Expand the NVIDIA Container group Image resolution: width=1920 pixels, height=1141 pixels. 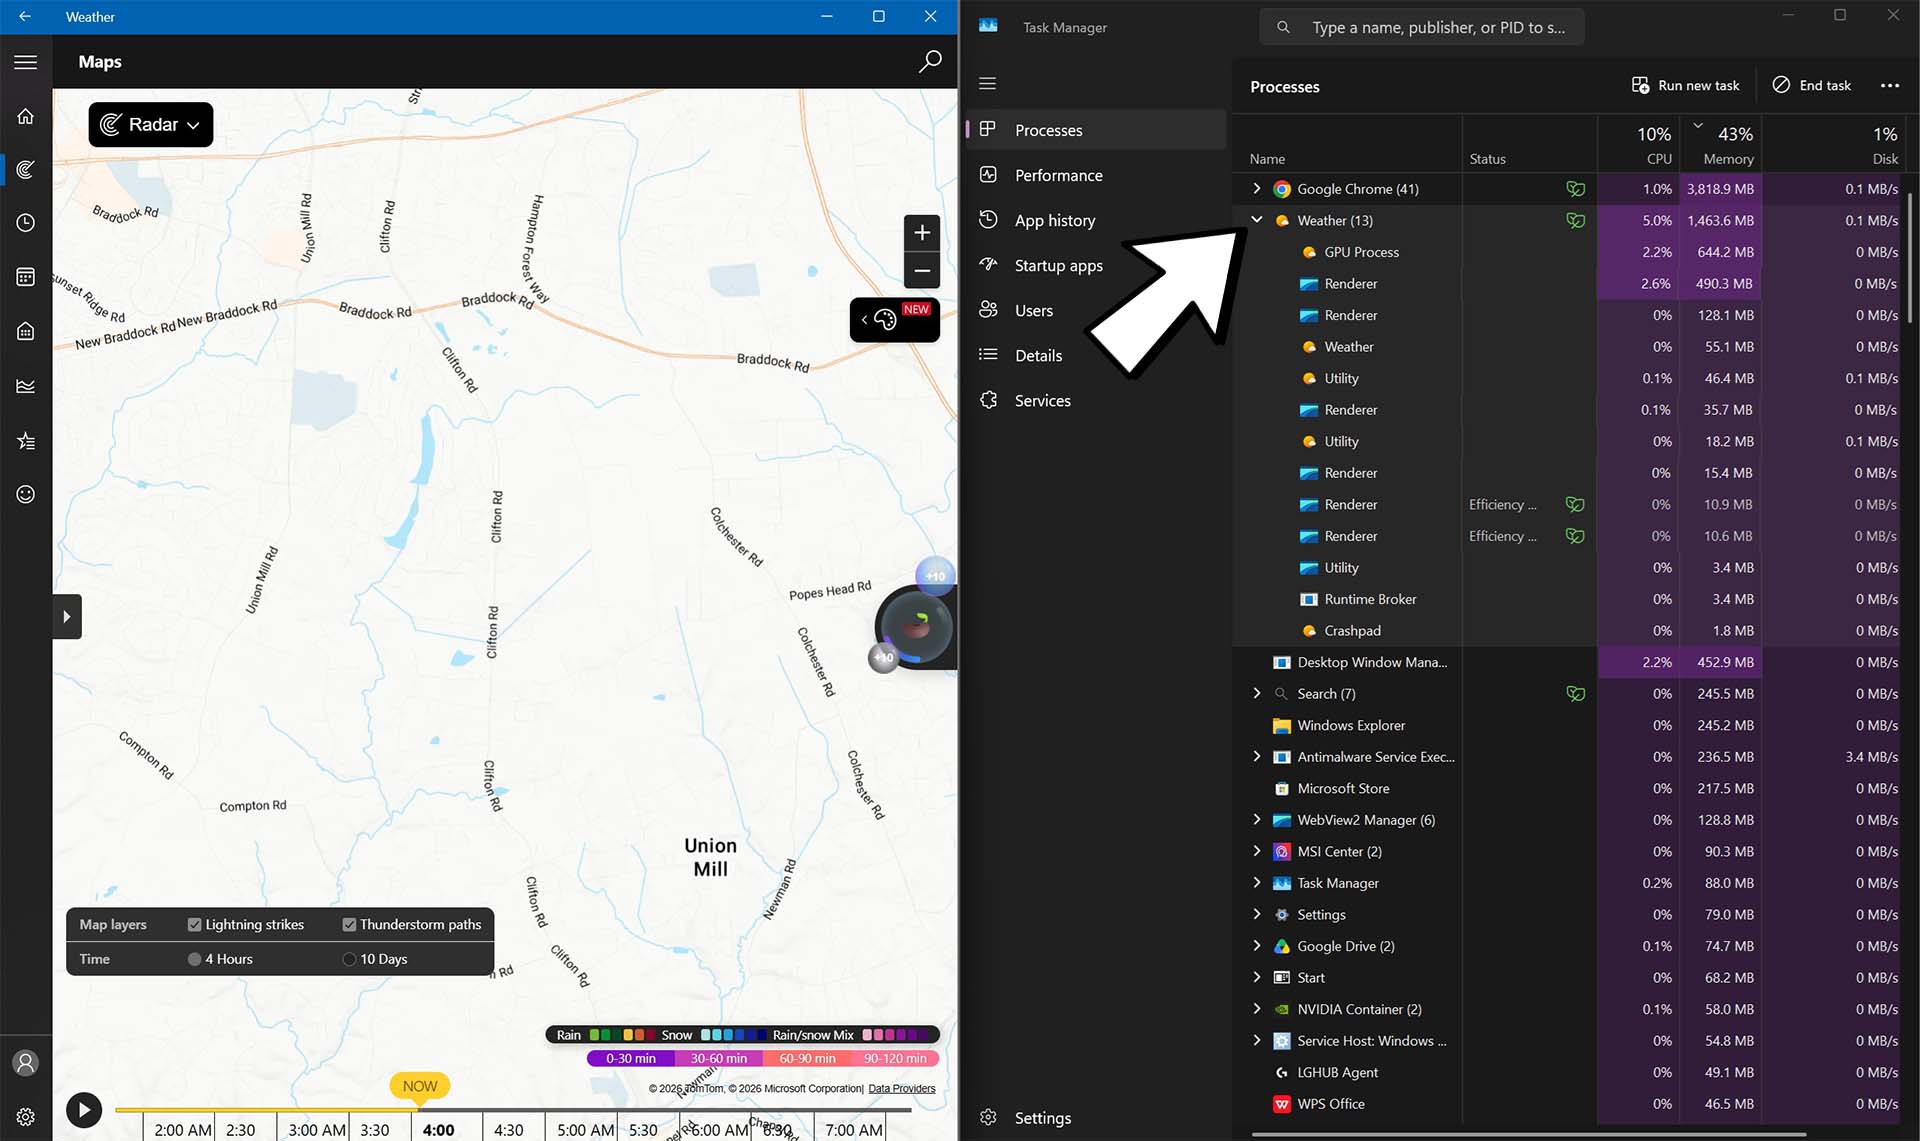1257,1008
